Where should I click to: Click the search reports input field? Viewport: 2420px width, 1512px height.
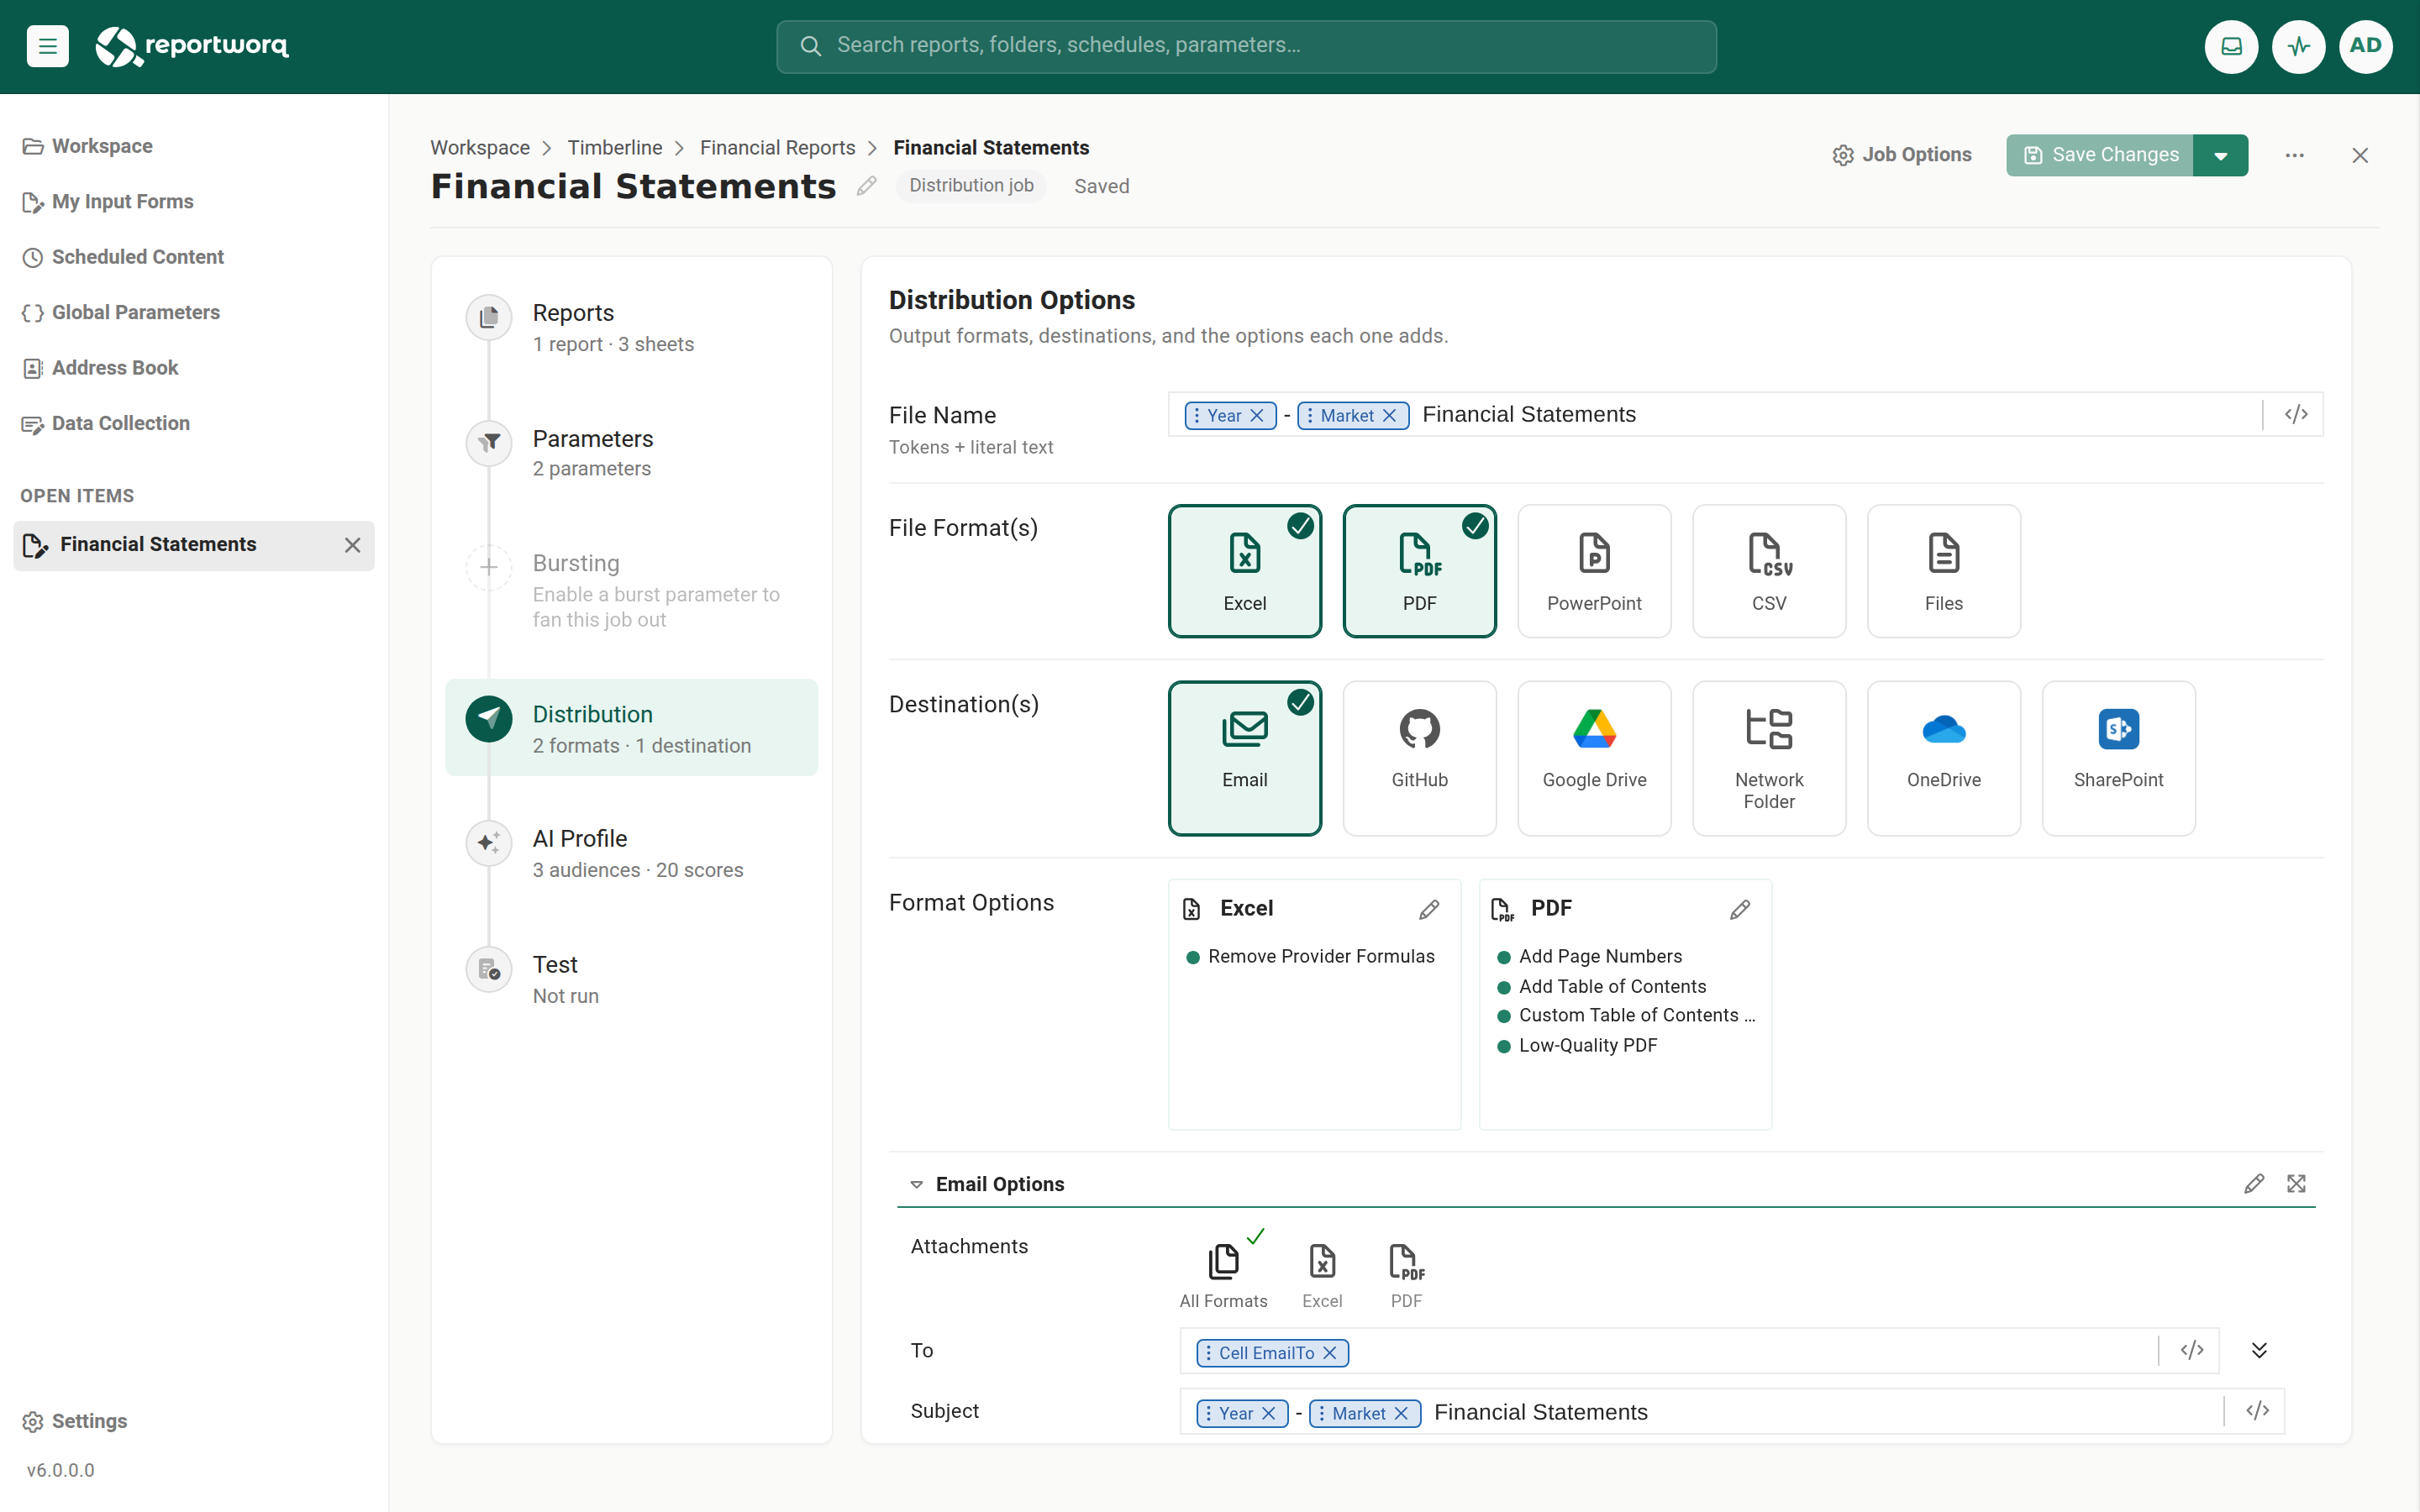coord(1246,46)
